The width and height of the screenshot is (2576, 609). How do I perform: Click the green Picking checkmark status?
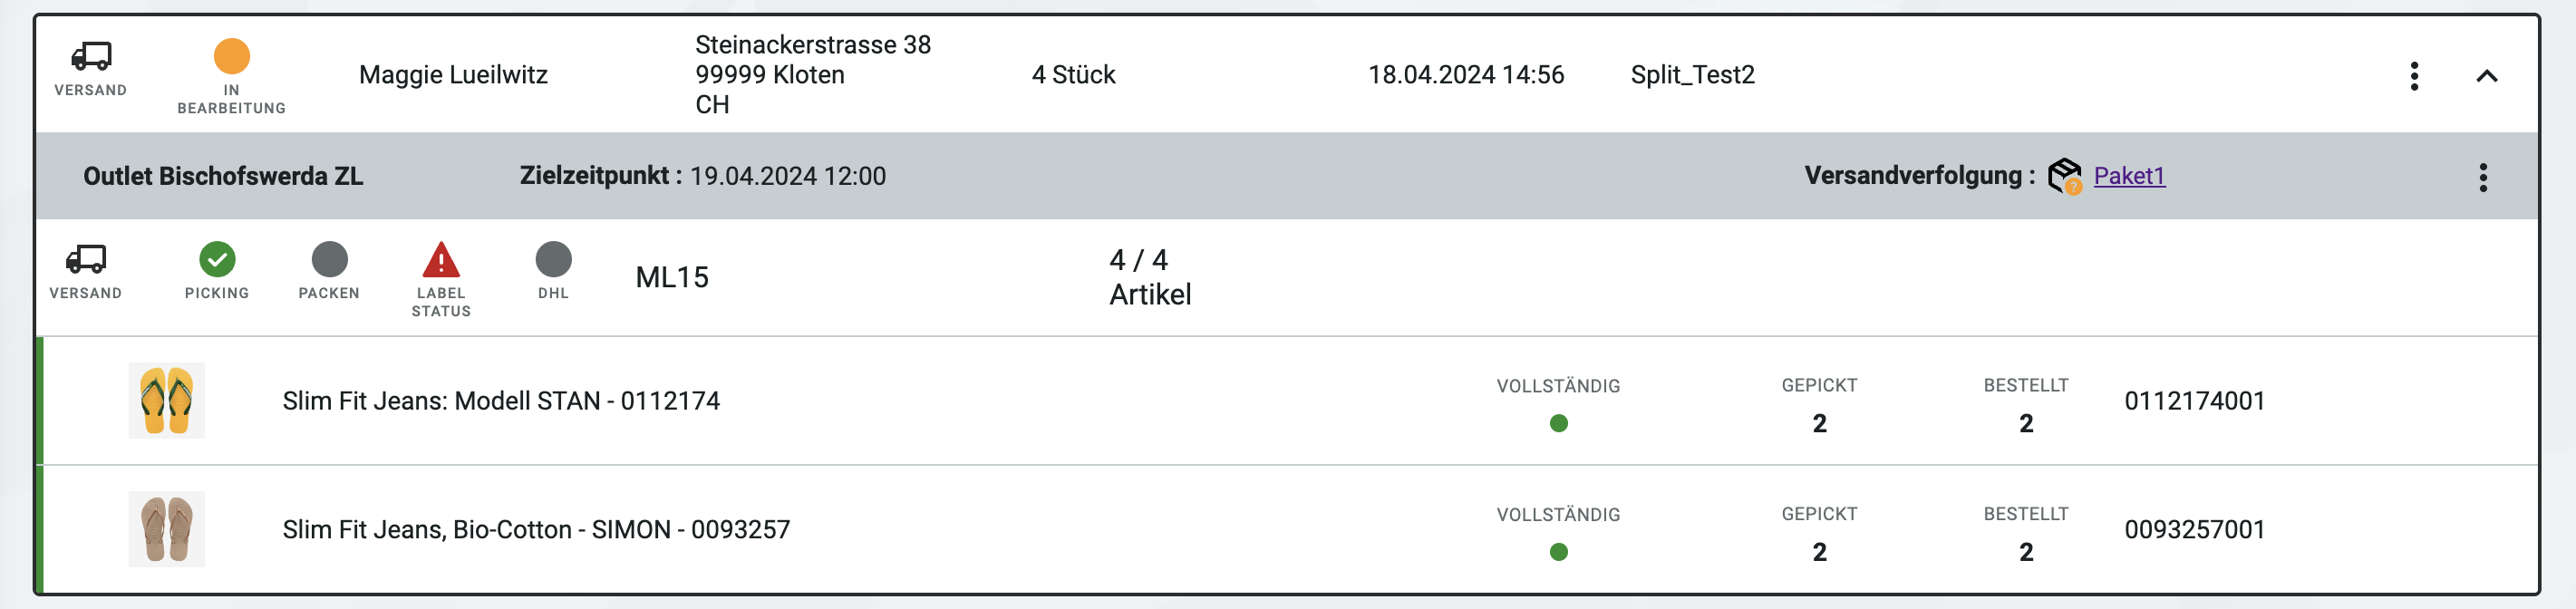point(217,260)
